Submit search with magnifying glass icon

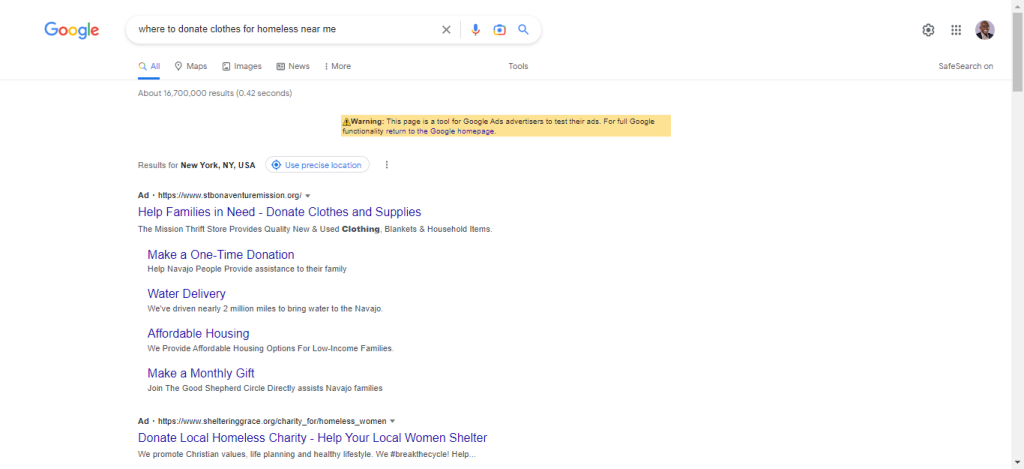523,29
